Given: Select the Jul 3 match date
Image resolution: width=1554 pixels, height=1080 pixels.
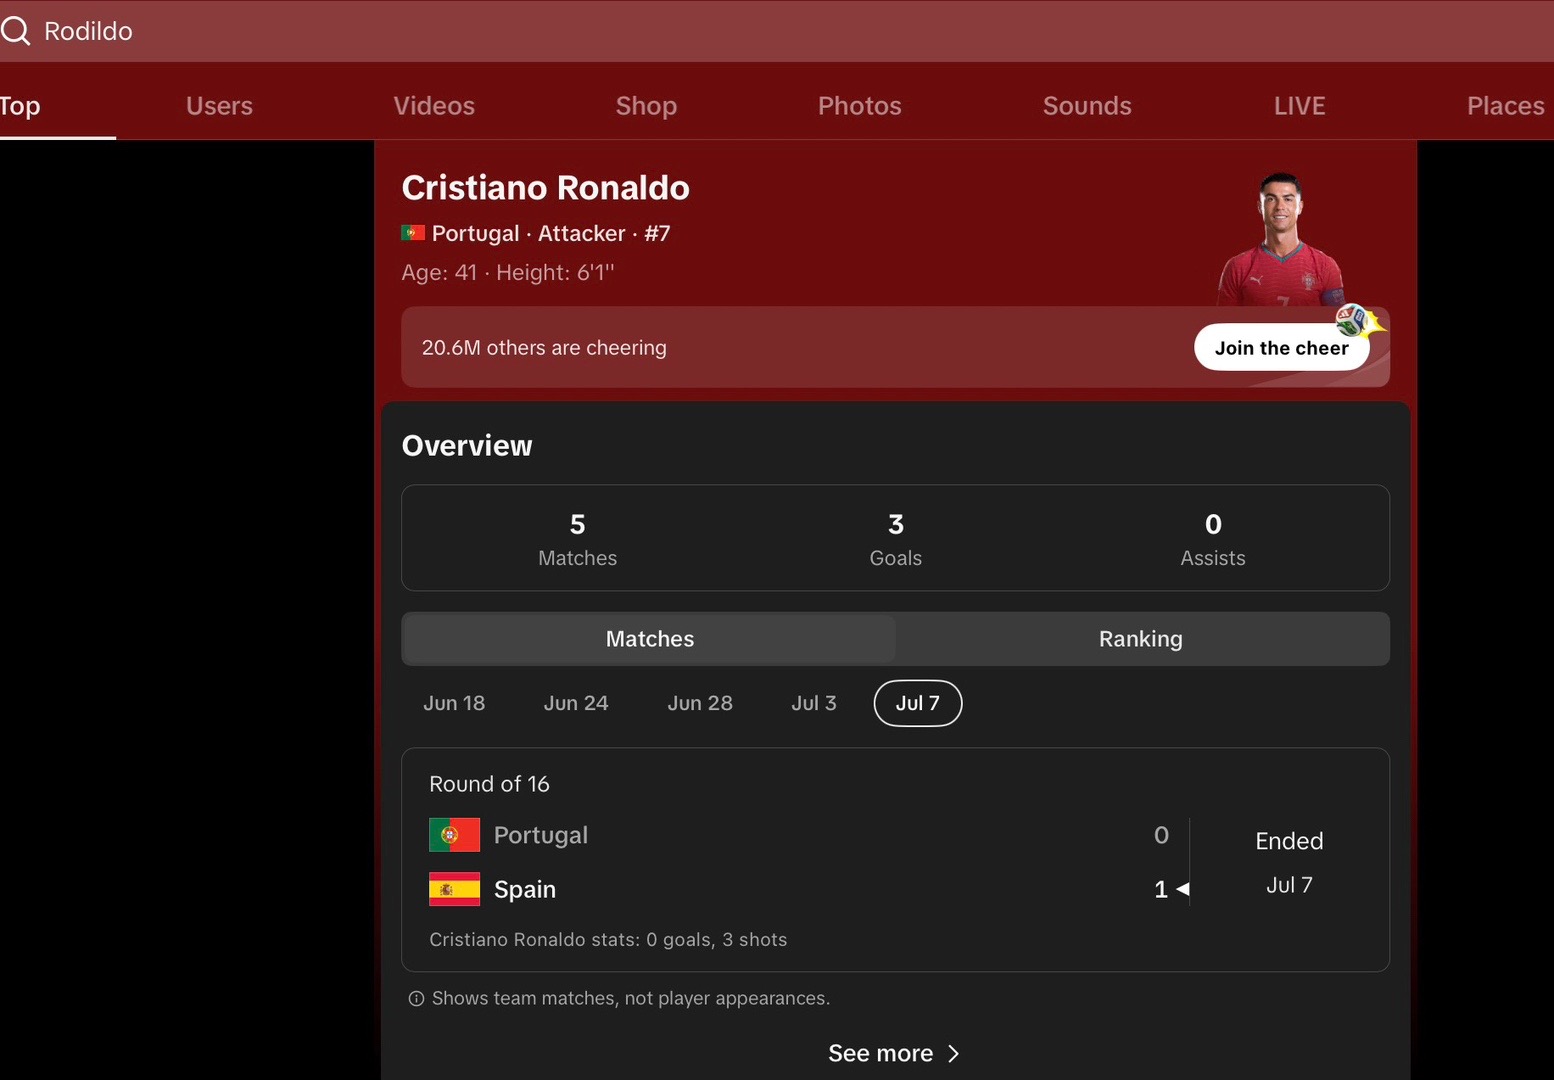Looking at the screenshot, I should pyautogui.click(x=814, y=703).
